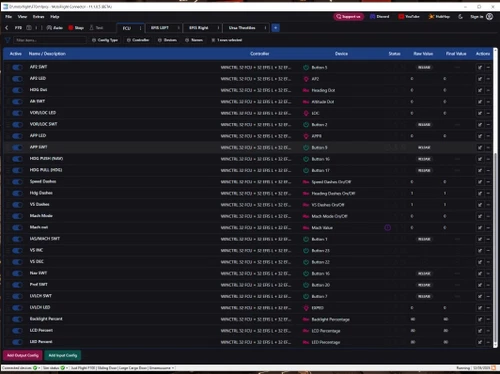Sort by the Name / Description column header
500x374 pixels.
tap(47, 54)
